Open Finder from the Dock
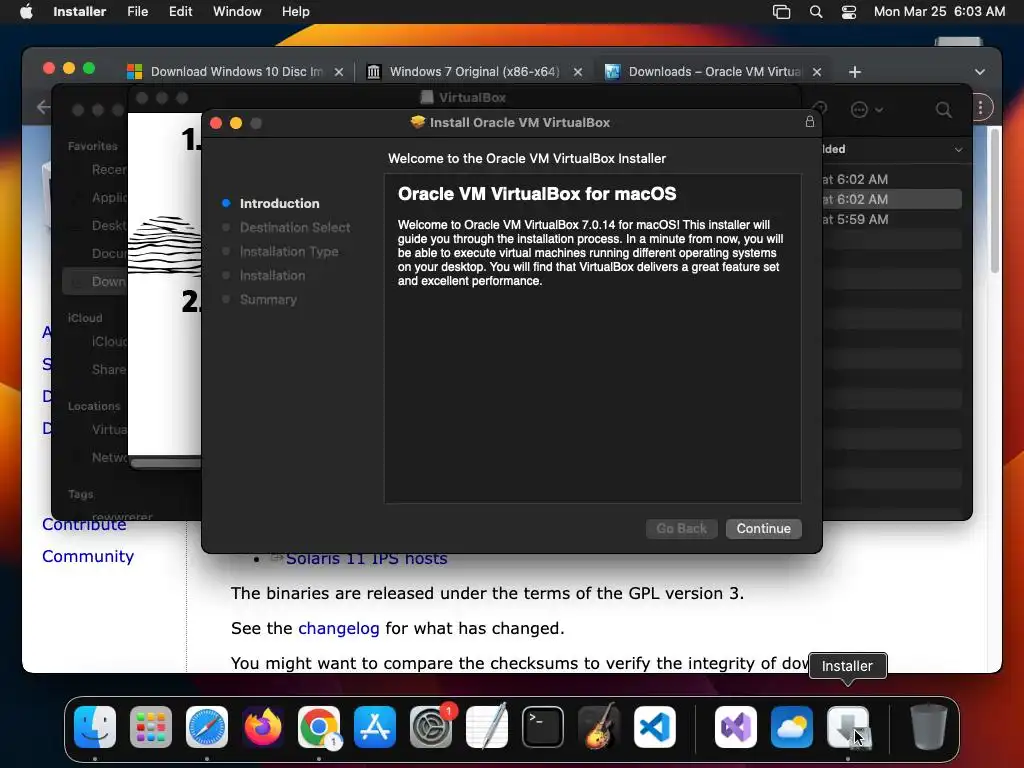 pyautogui.click(x=95, y=727)
